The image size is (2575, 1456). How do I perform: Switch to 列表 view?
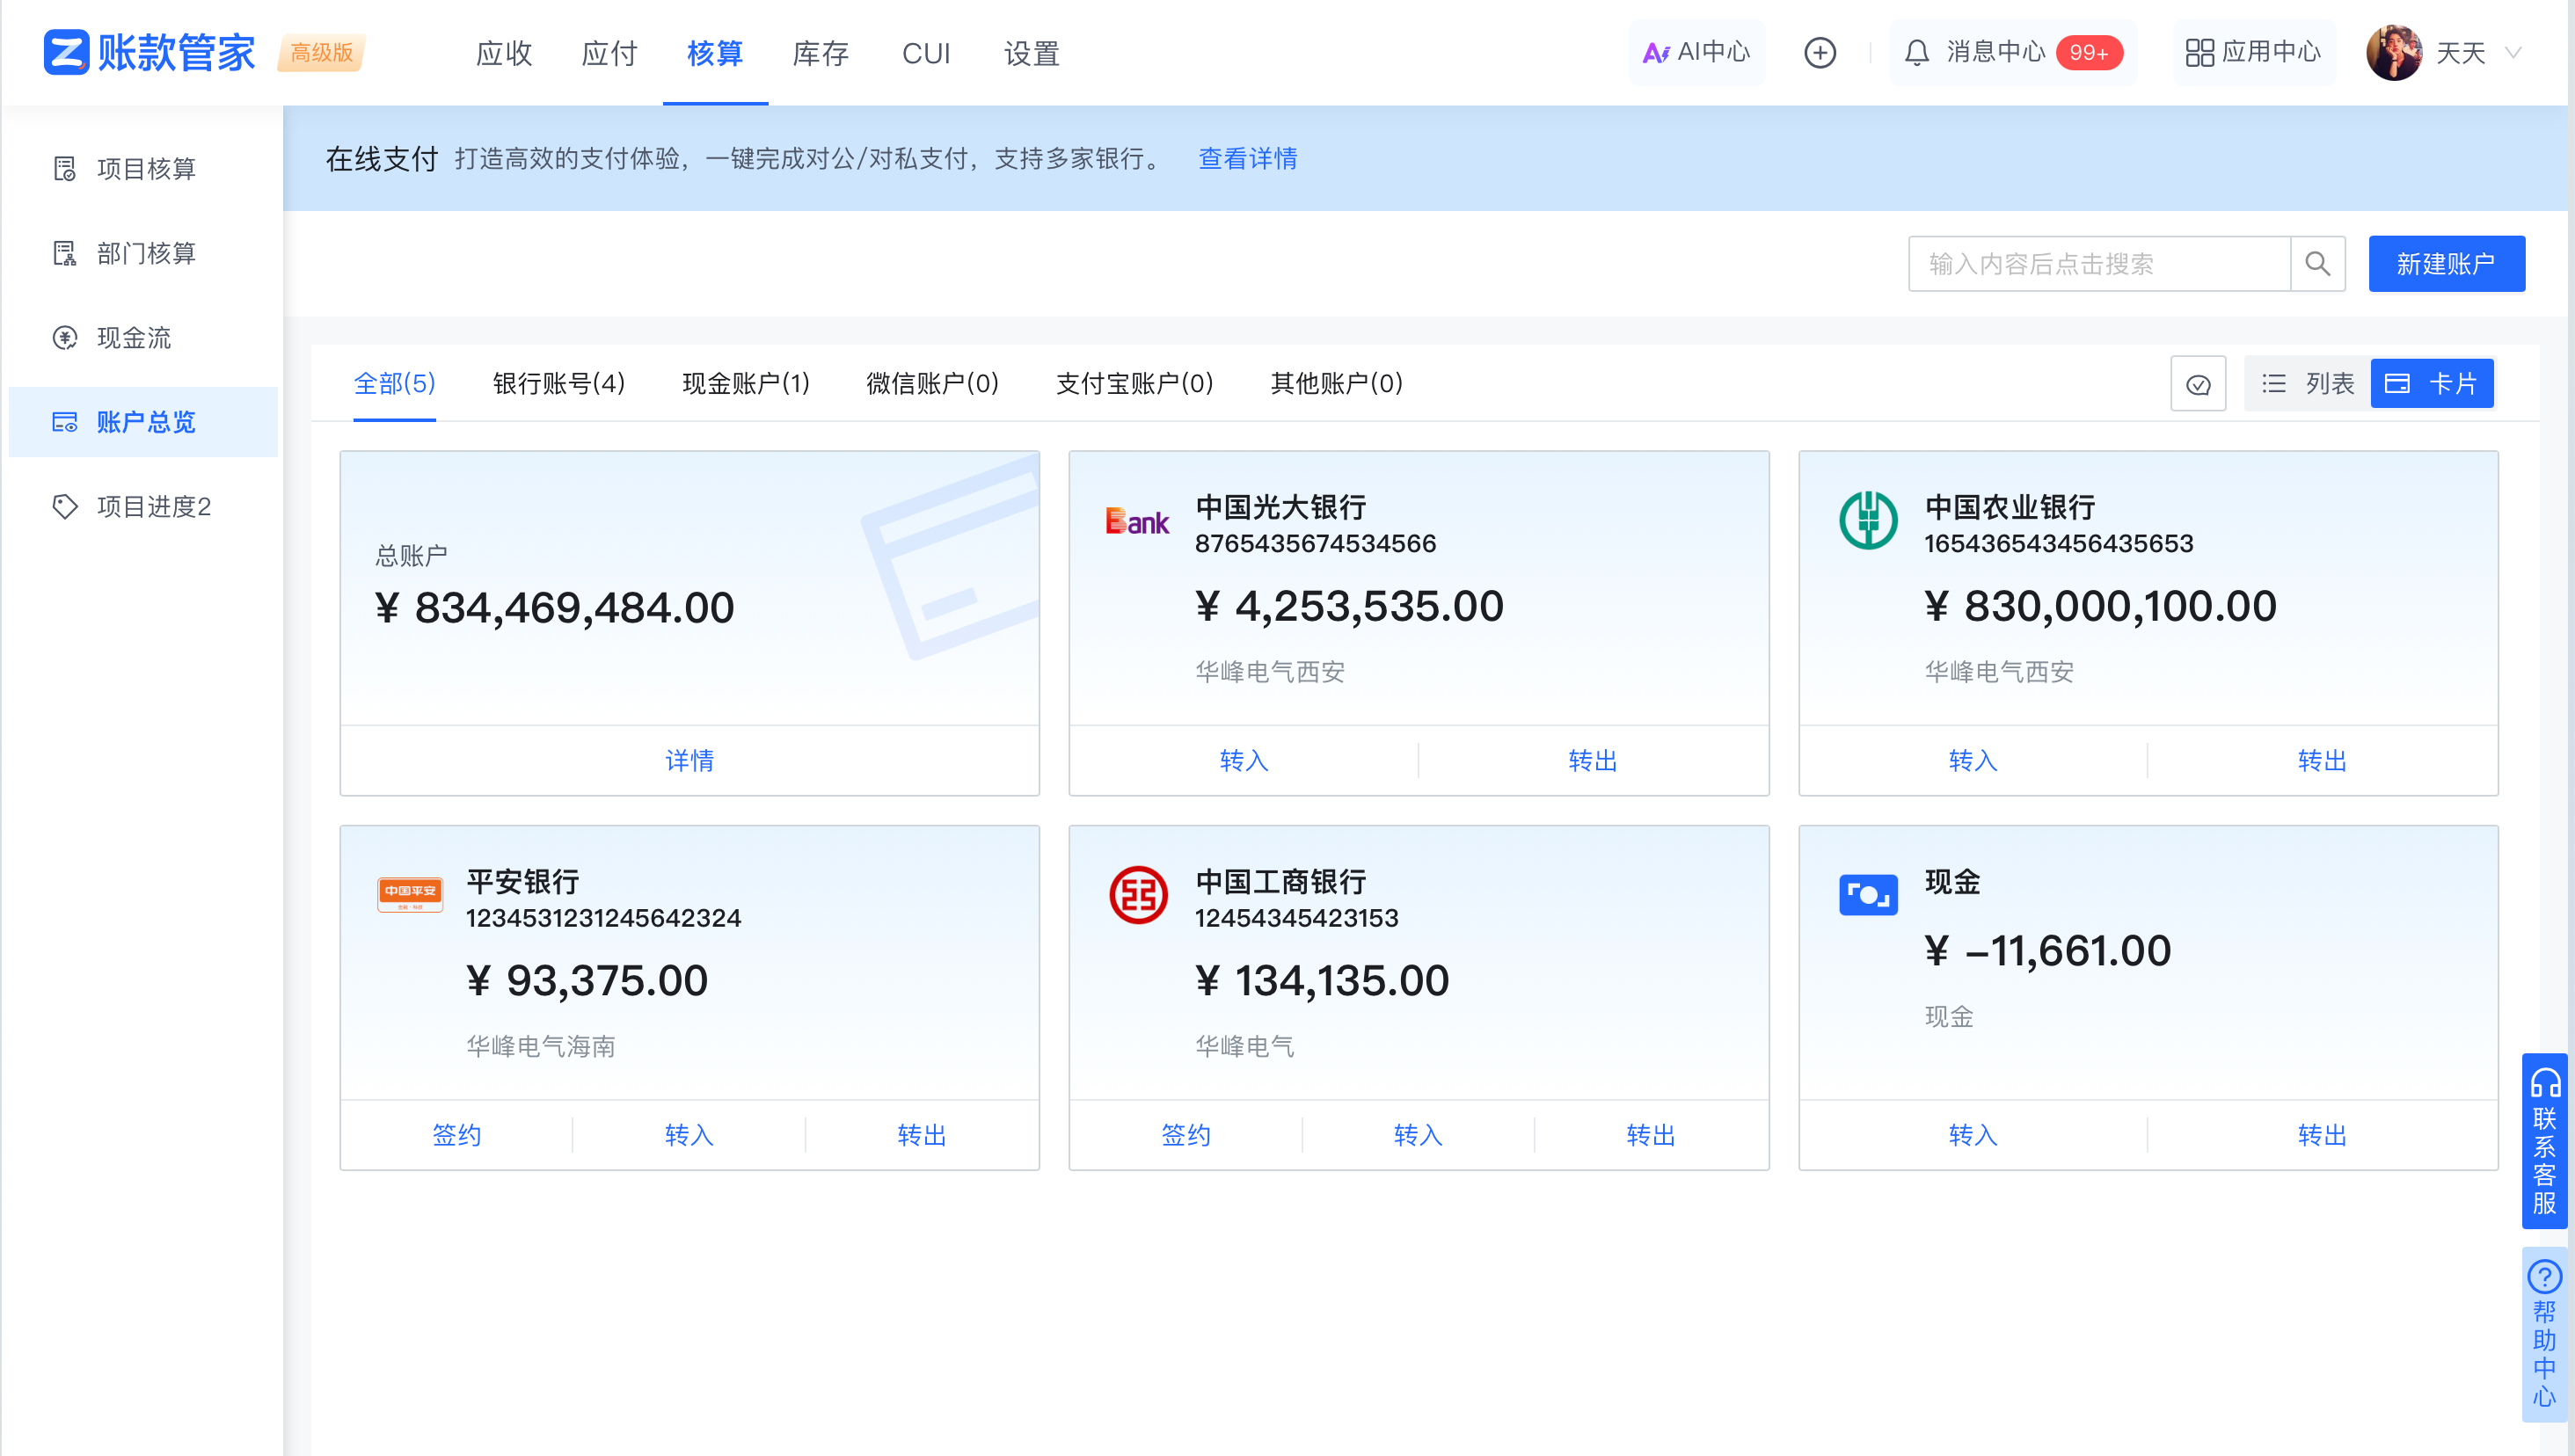(2308, 384)
